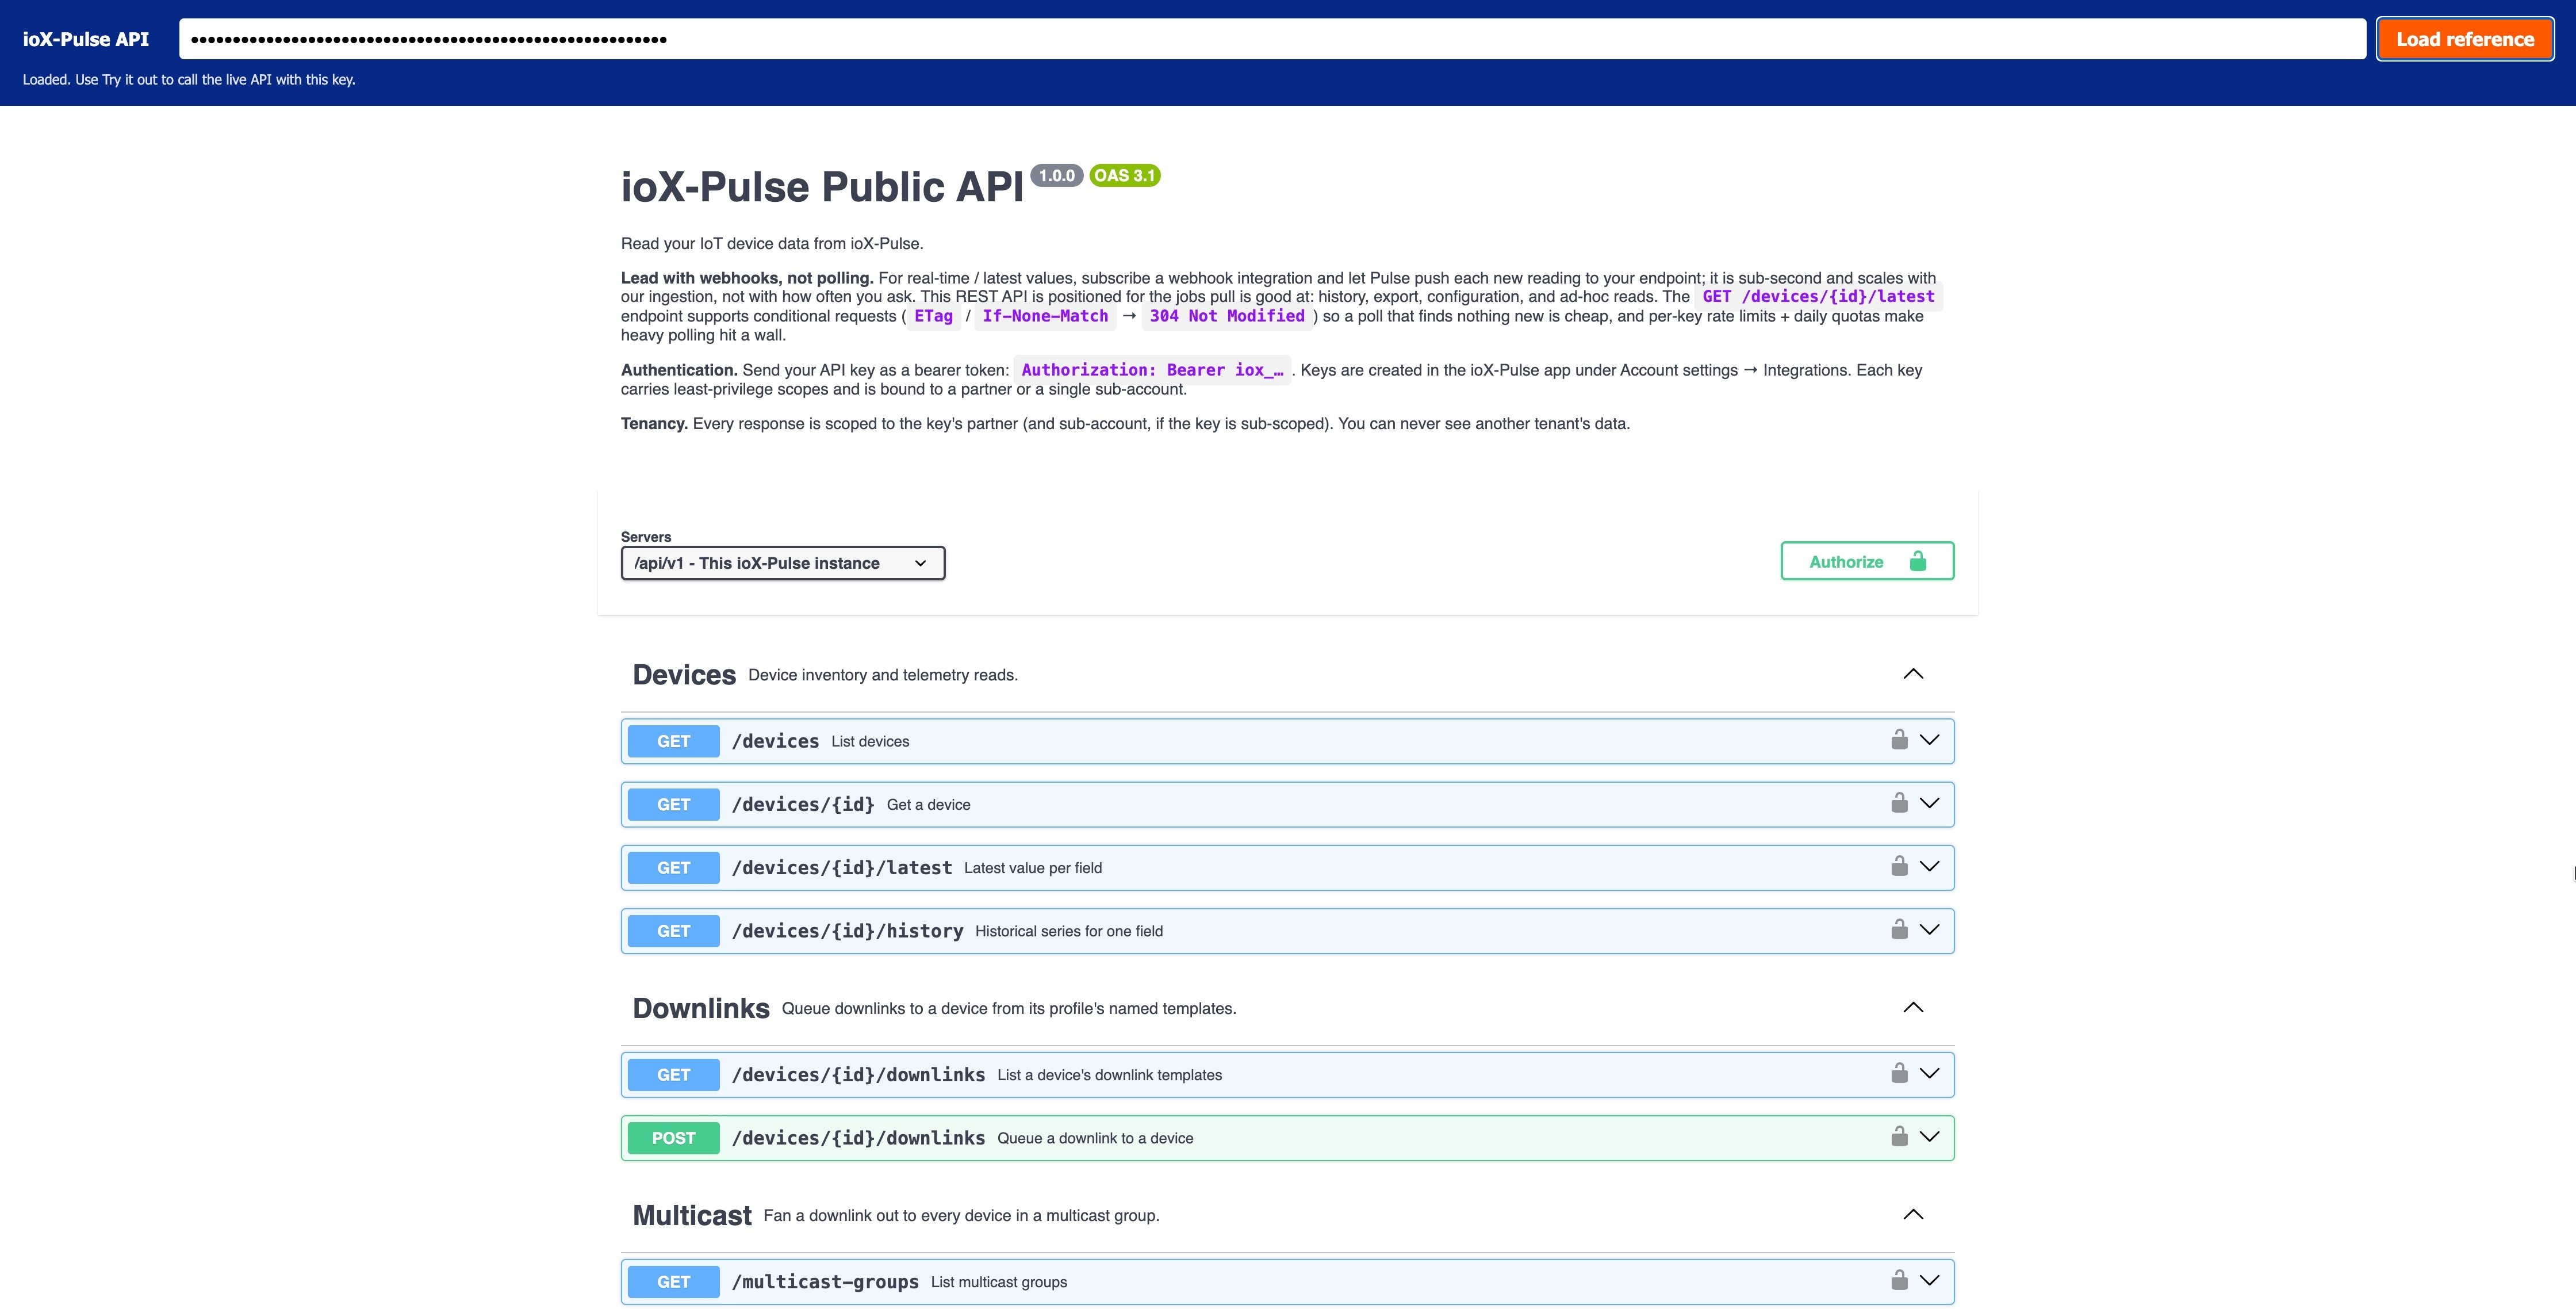Image resolution: width=2576 pixels, height=1309 pixels.
Task: Click the POST badge for /devices/{id}/downlinks
Action: pos(673,1138)
